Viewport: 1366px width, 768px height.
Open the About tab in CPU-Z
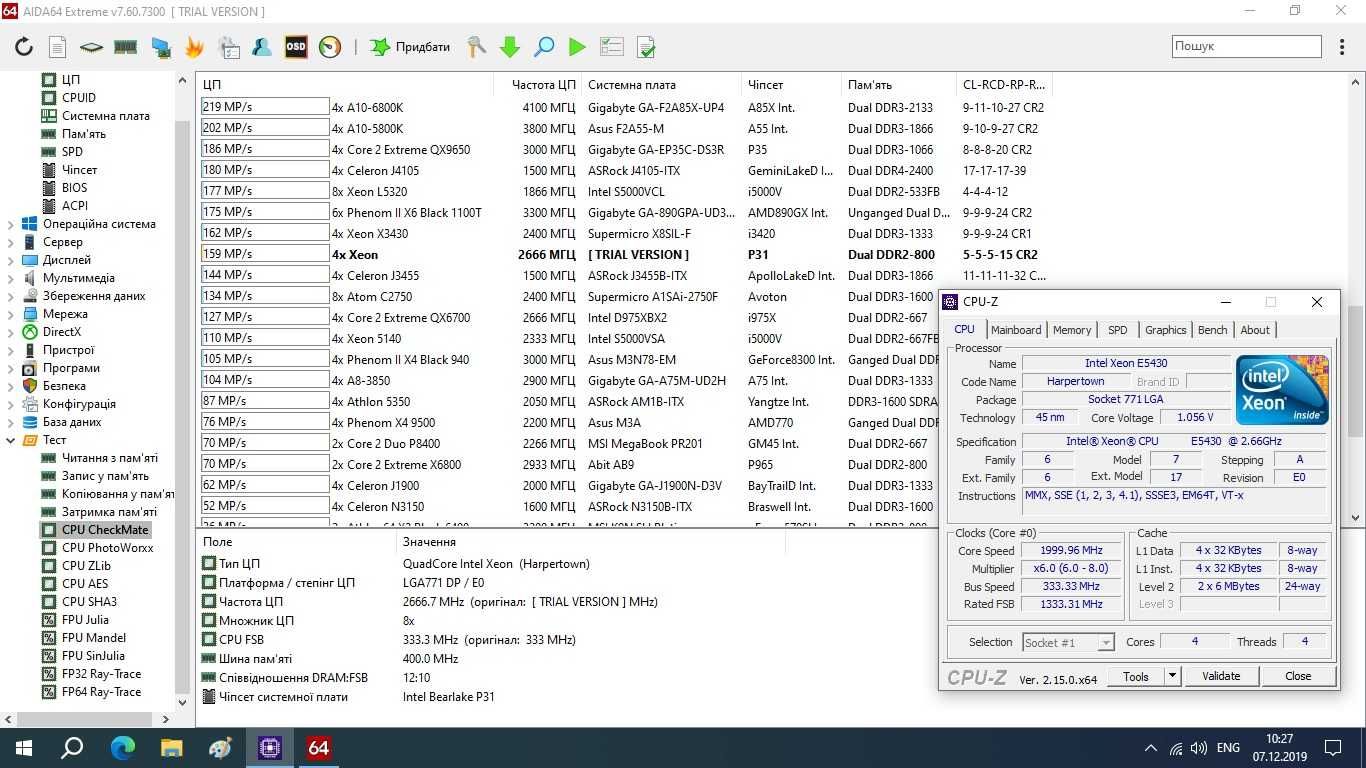tap(1255, 330)
